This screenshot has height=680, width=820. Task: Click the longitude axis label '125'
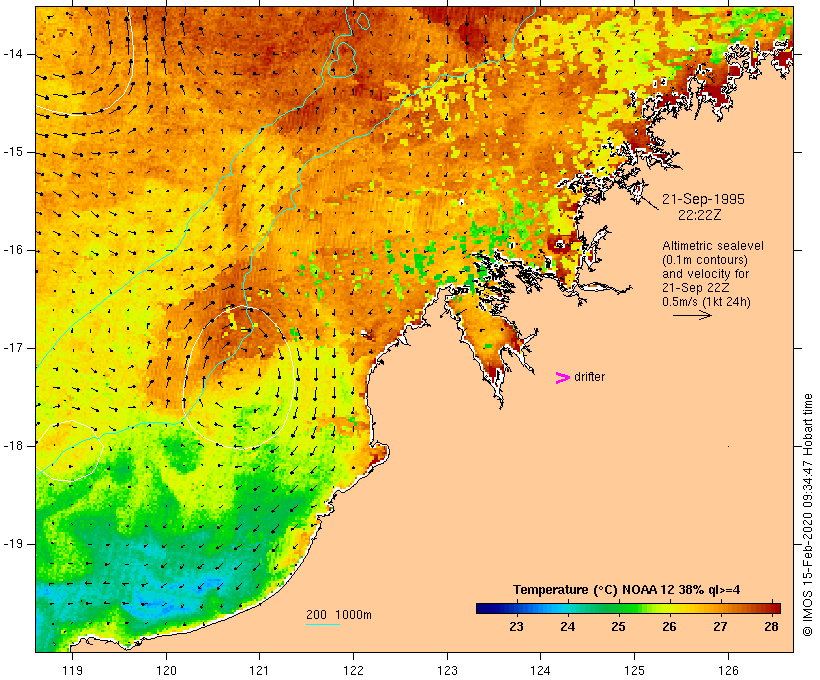tap(635, 671)
